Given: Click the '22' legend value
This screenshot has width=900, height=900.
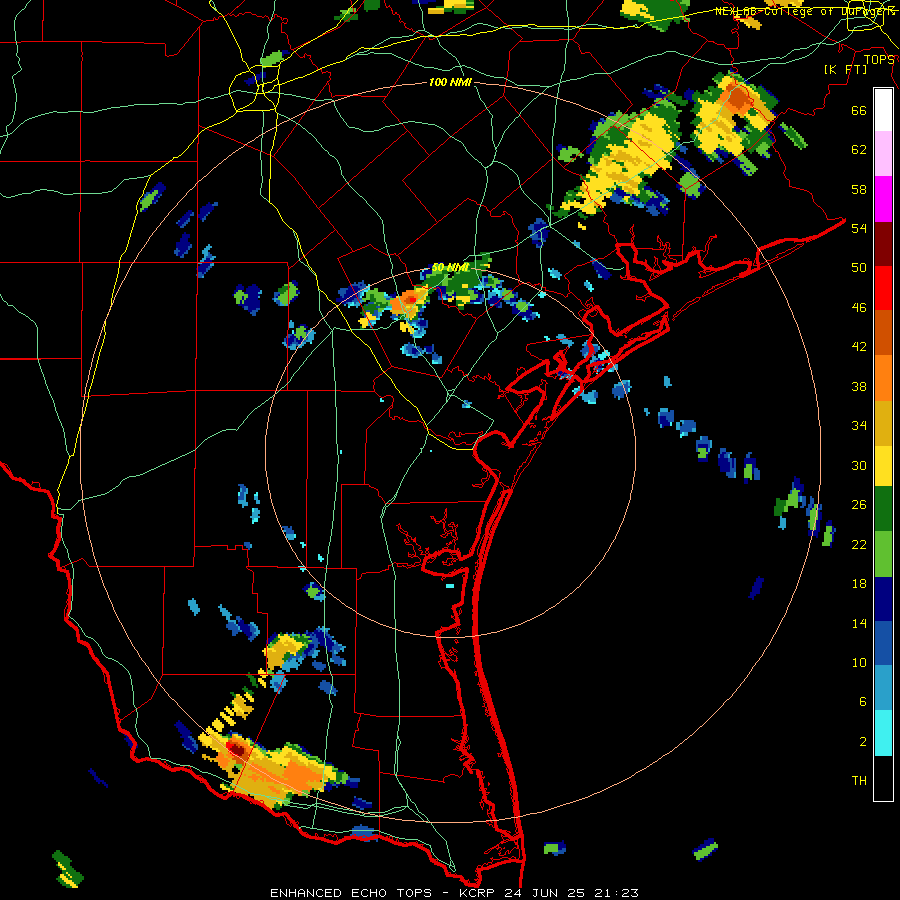Looking at the screenshot, I should click(x=859, y=545).
